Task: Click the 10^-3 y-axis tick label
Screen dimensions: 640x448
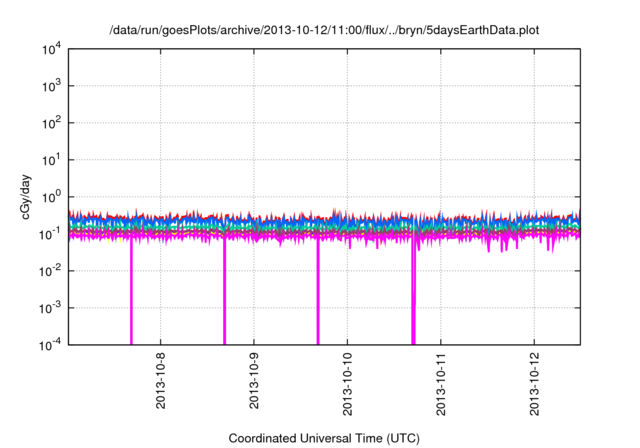Action: click(51, 308)
